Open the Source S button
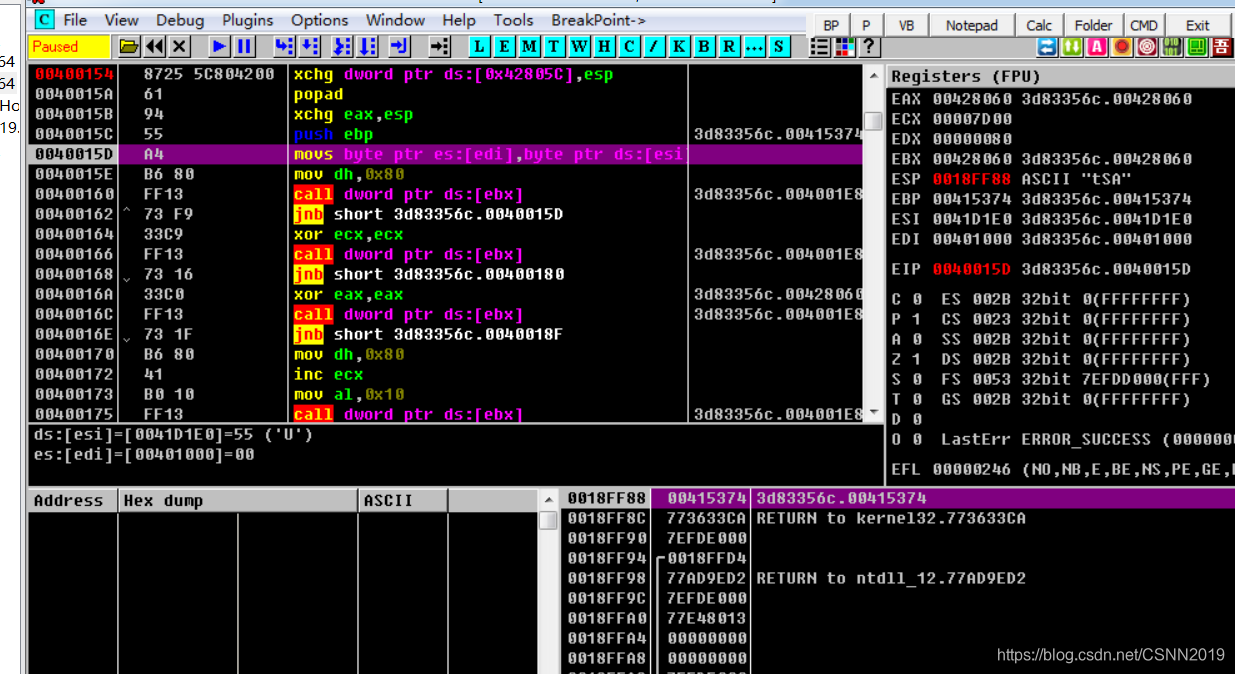The height and width of the screenshot is (674, 1235). (778, 46)
